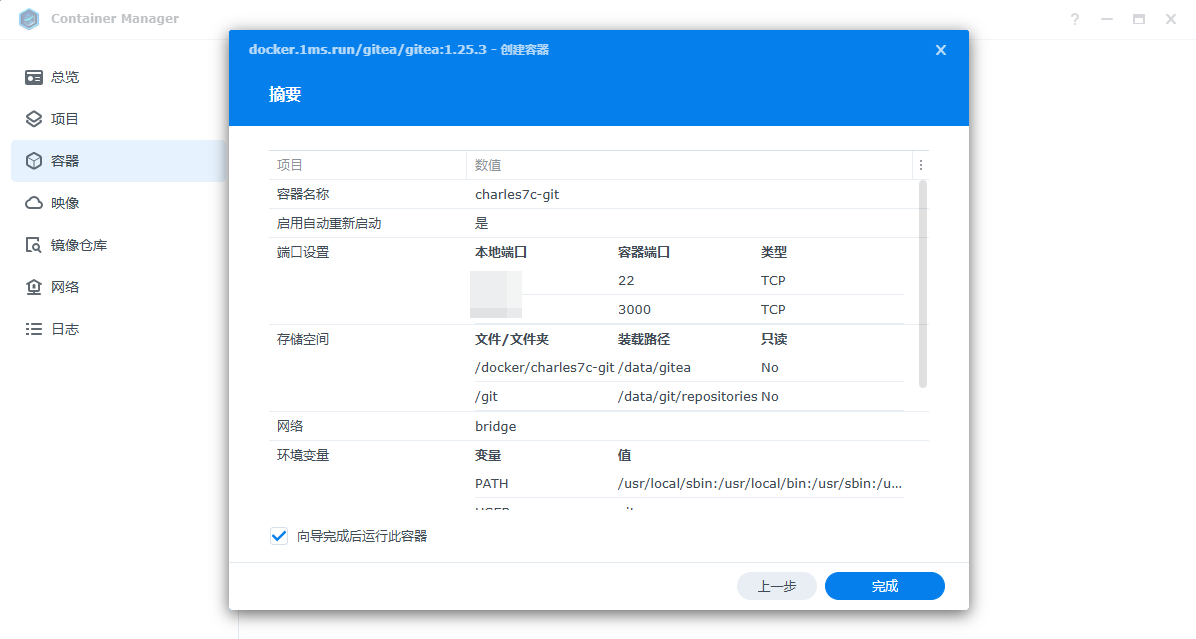Select the charles7c-git container name value
The image size is (1196, 639).
coord(517,194)
